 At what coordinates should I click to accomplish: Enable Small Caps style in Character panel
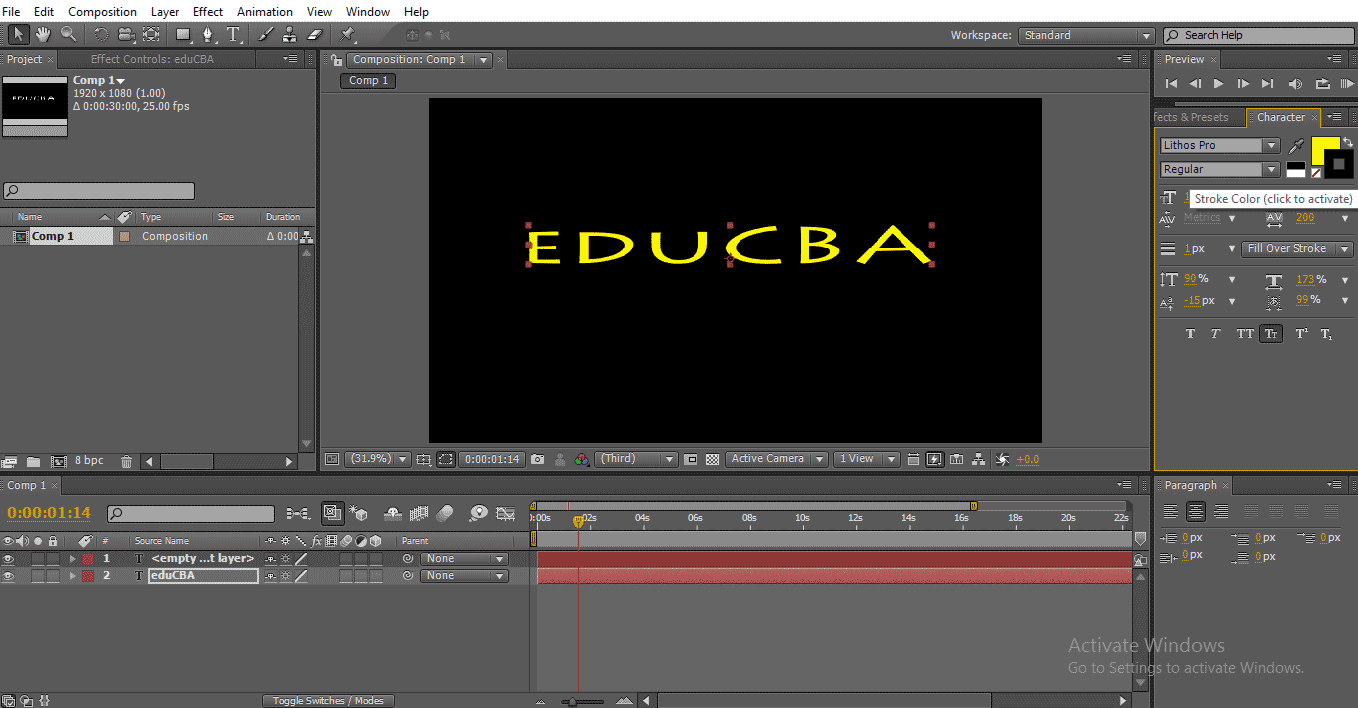tap(1271, 334)
